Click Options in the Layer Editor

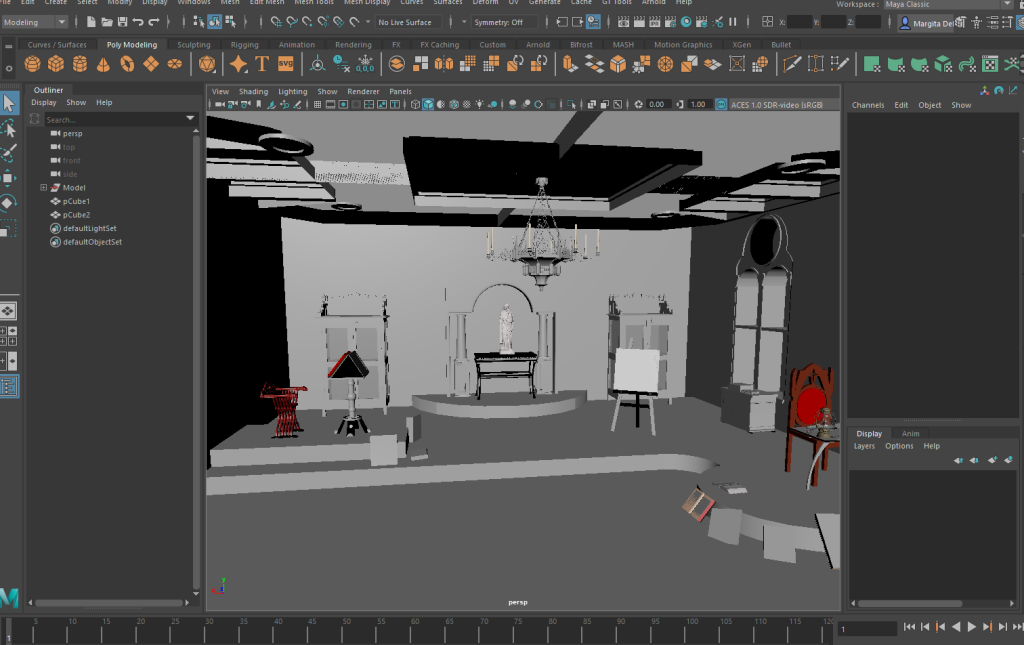click(x=899, y=446)
